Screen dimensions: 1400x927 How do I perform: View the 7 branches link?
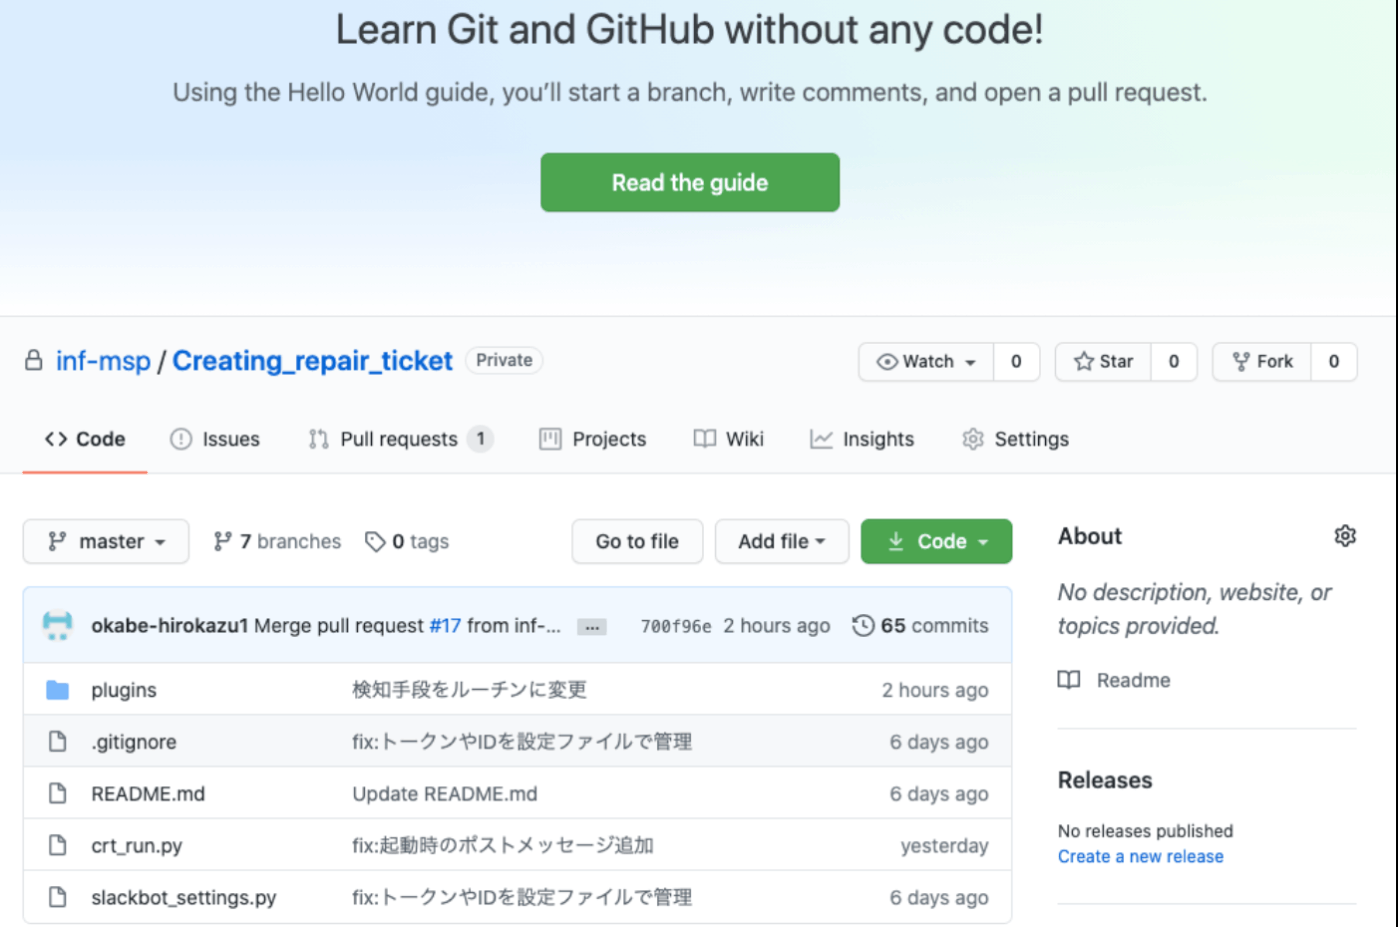point(277,541)
